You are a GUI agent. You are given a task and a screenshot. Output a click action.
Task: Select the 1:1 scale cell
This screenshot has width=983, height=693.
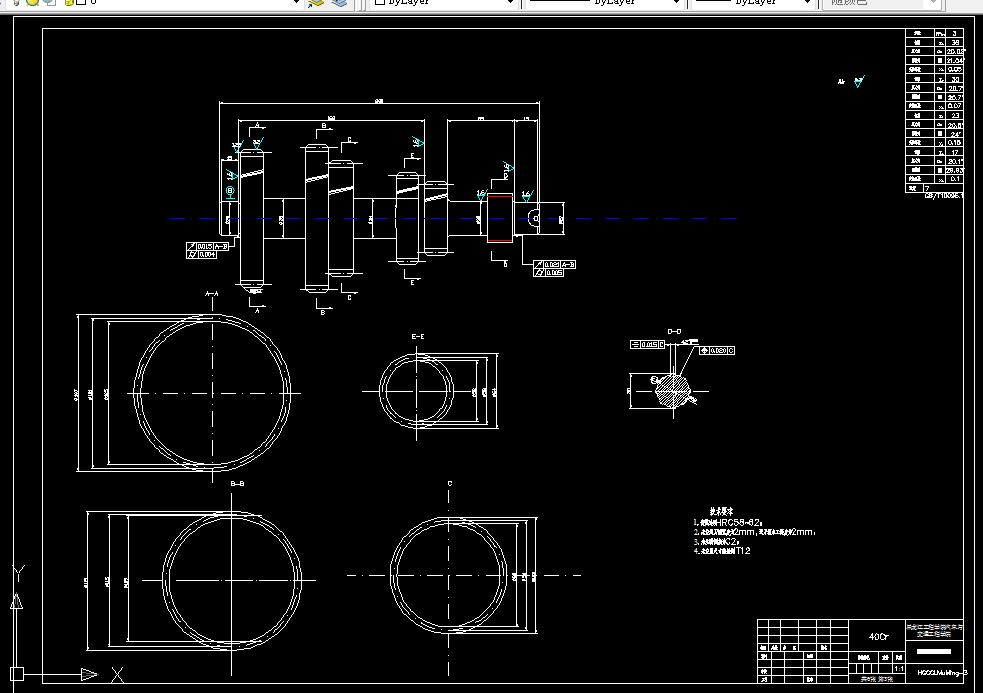click(x=898, y=669)
